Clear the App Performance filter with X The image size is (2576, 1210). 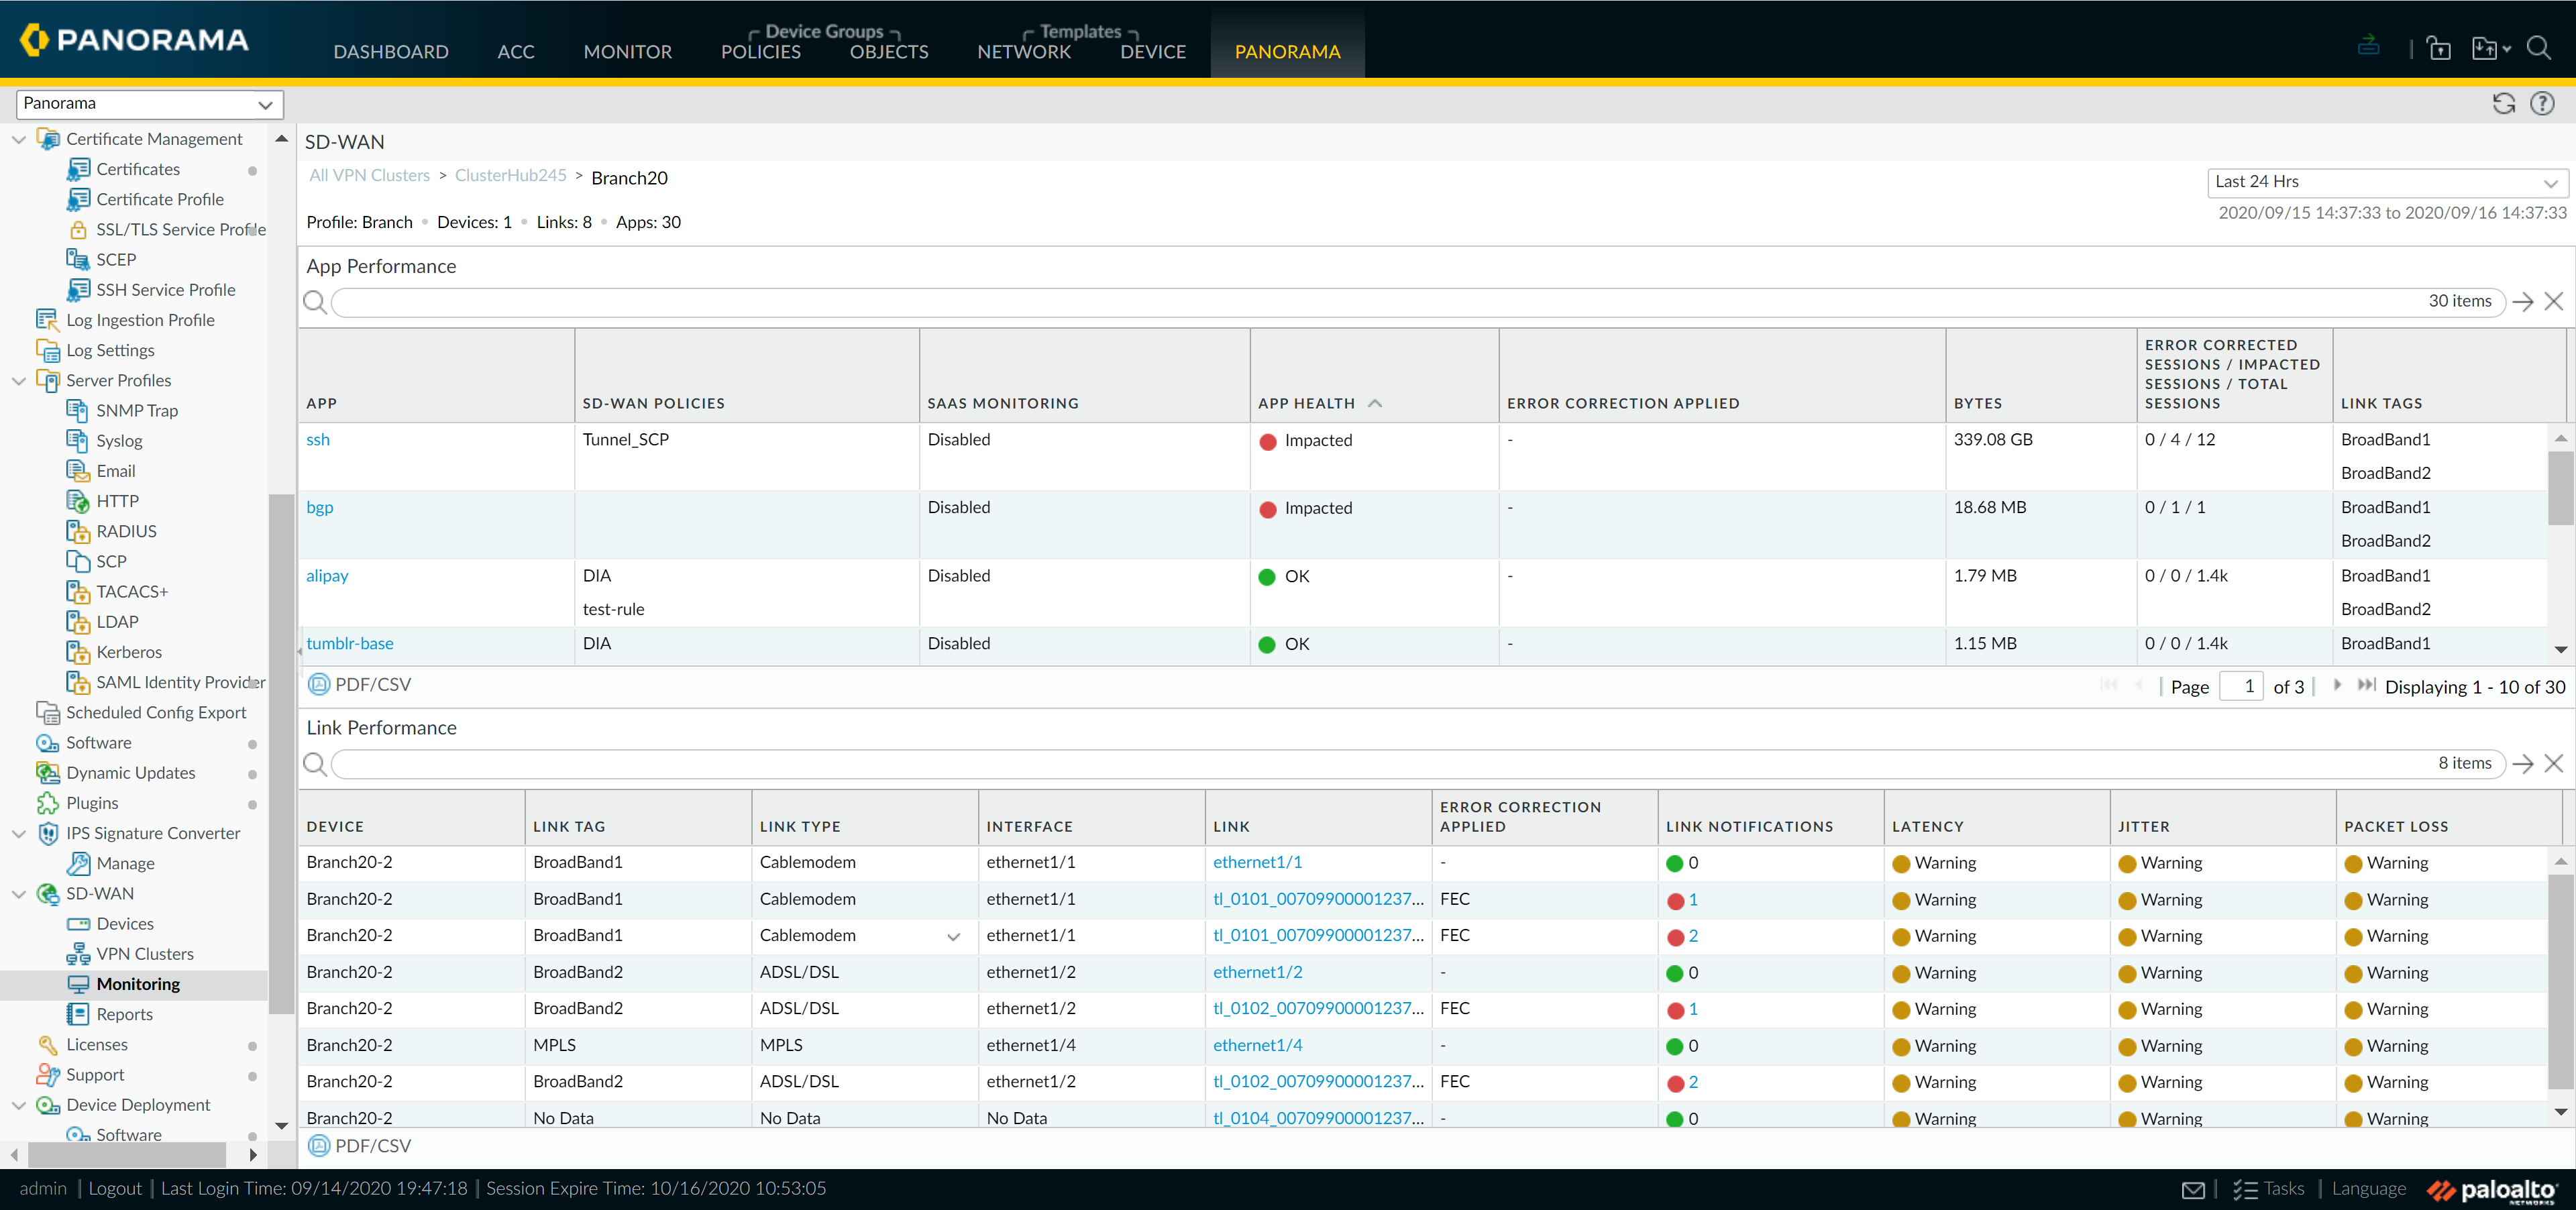pyautogui.click(x=2554, y=301)
